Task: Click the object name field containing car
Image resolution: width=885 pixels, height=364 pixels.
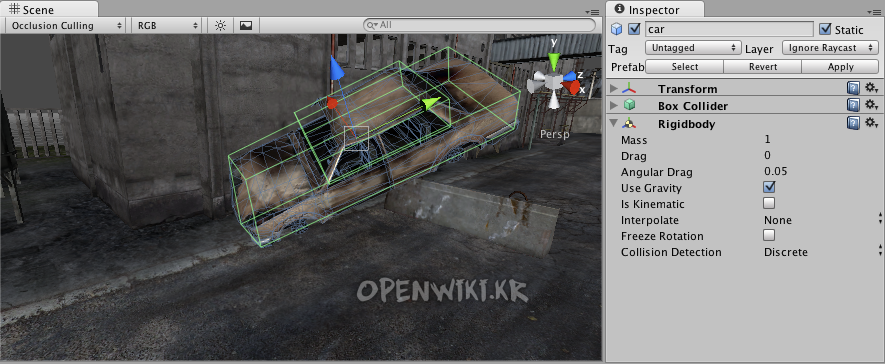Action: [x=729, y=29]
